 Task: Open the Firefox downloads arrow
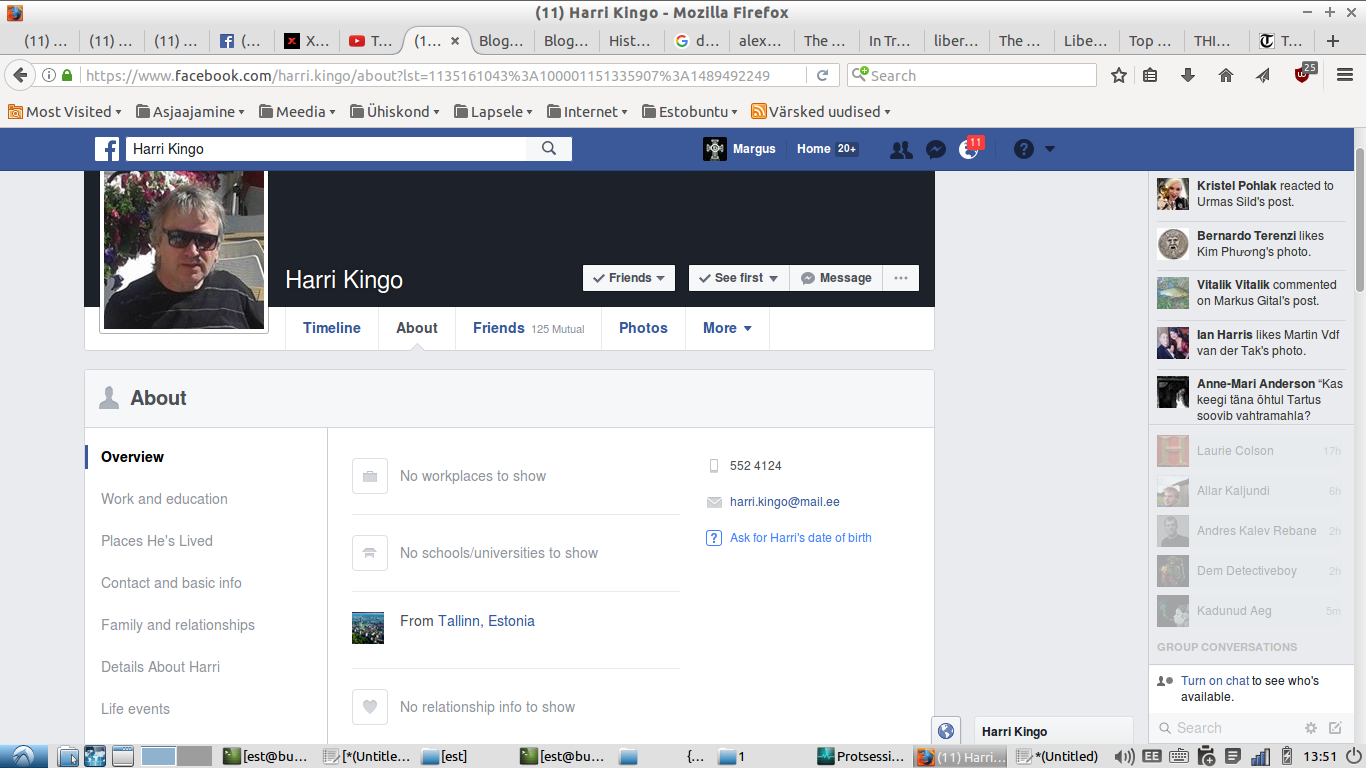pos(1188,75)
